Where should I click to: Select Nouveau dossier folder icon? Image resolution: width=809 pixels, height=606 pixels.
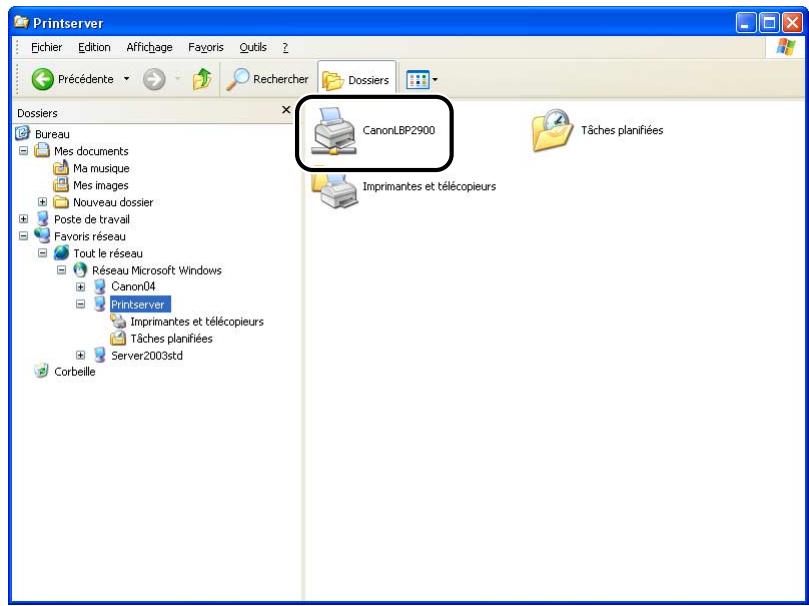(x=61, y=202)
